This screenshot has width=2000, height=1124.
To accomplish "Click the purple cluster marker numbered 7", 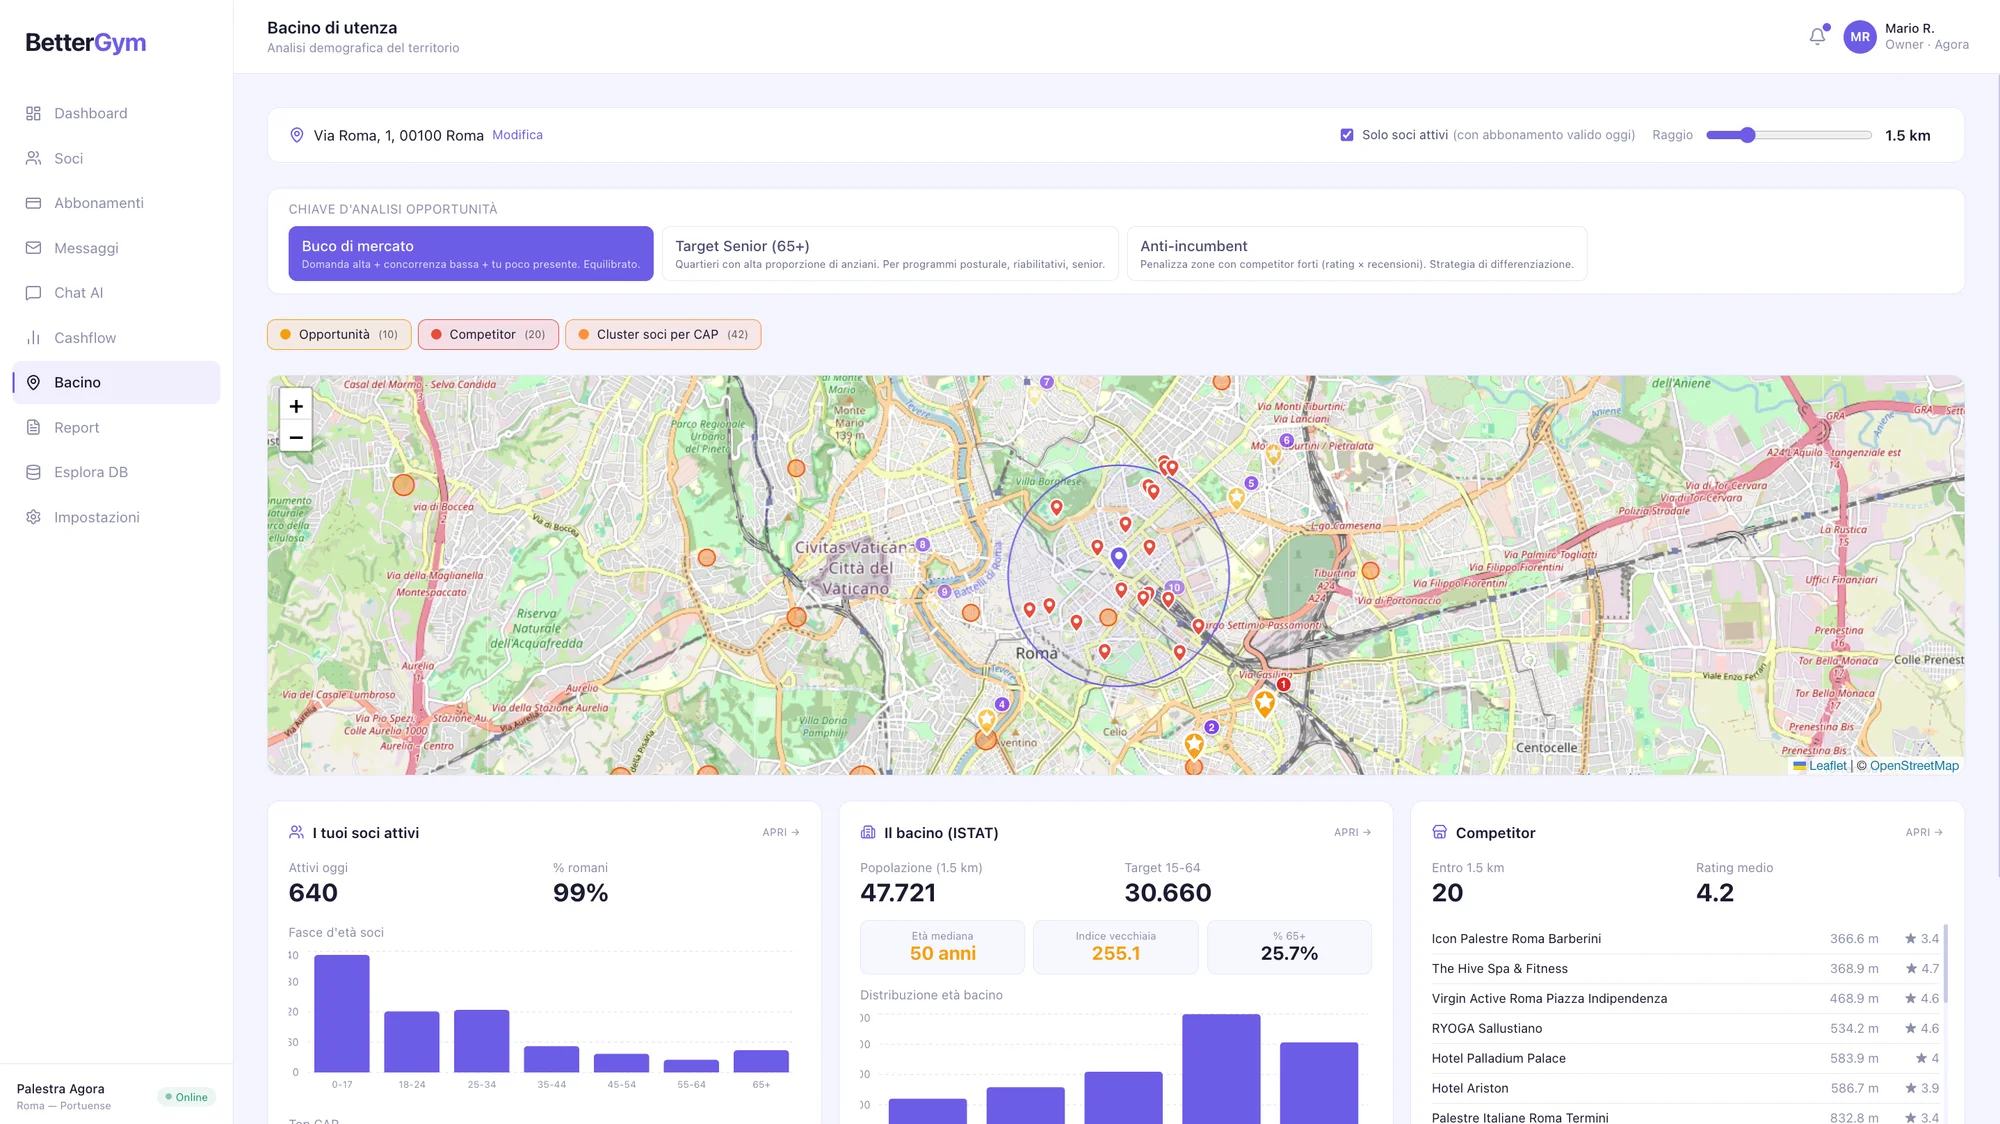I will (1047, 382).
